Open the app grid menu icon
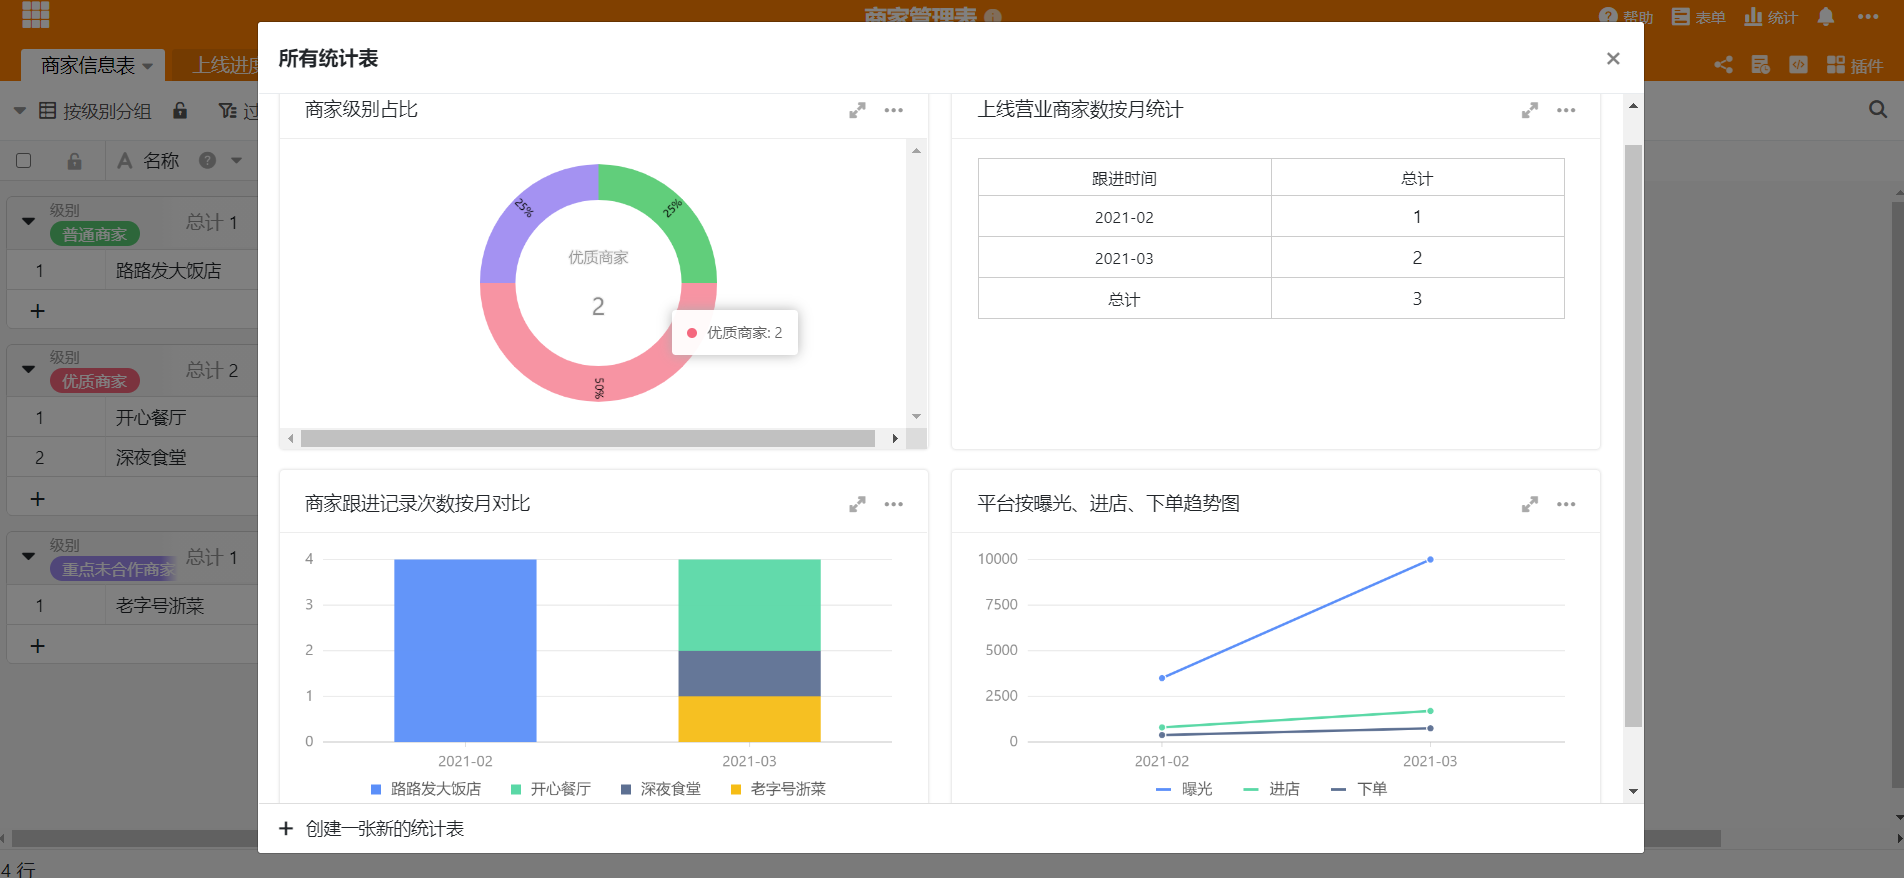This screenshot has width=1904, height=878. (x=35, y=14)
